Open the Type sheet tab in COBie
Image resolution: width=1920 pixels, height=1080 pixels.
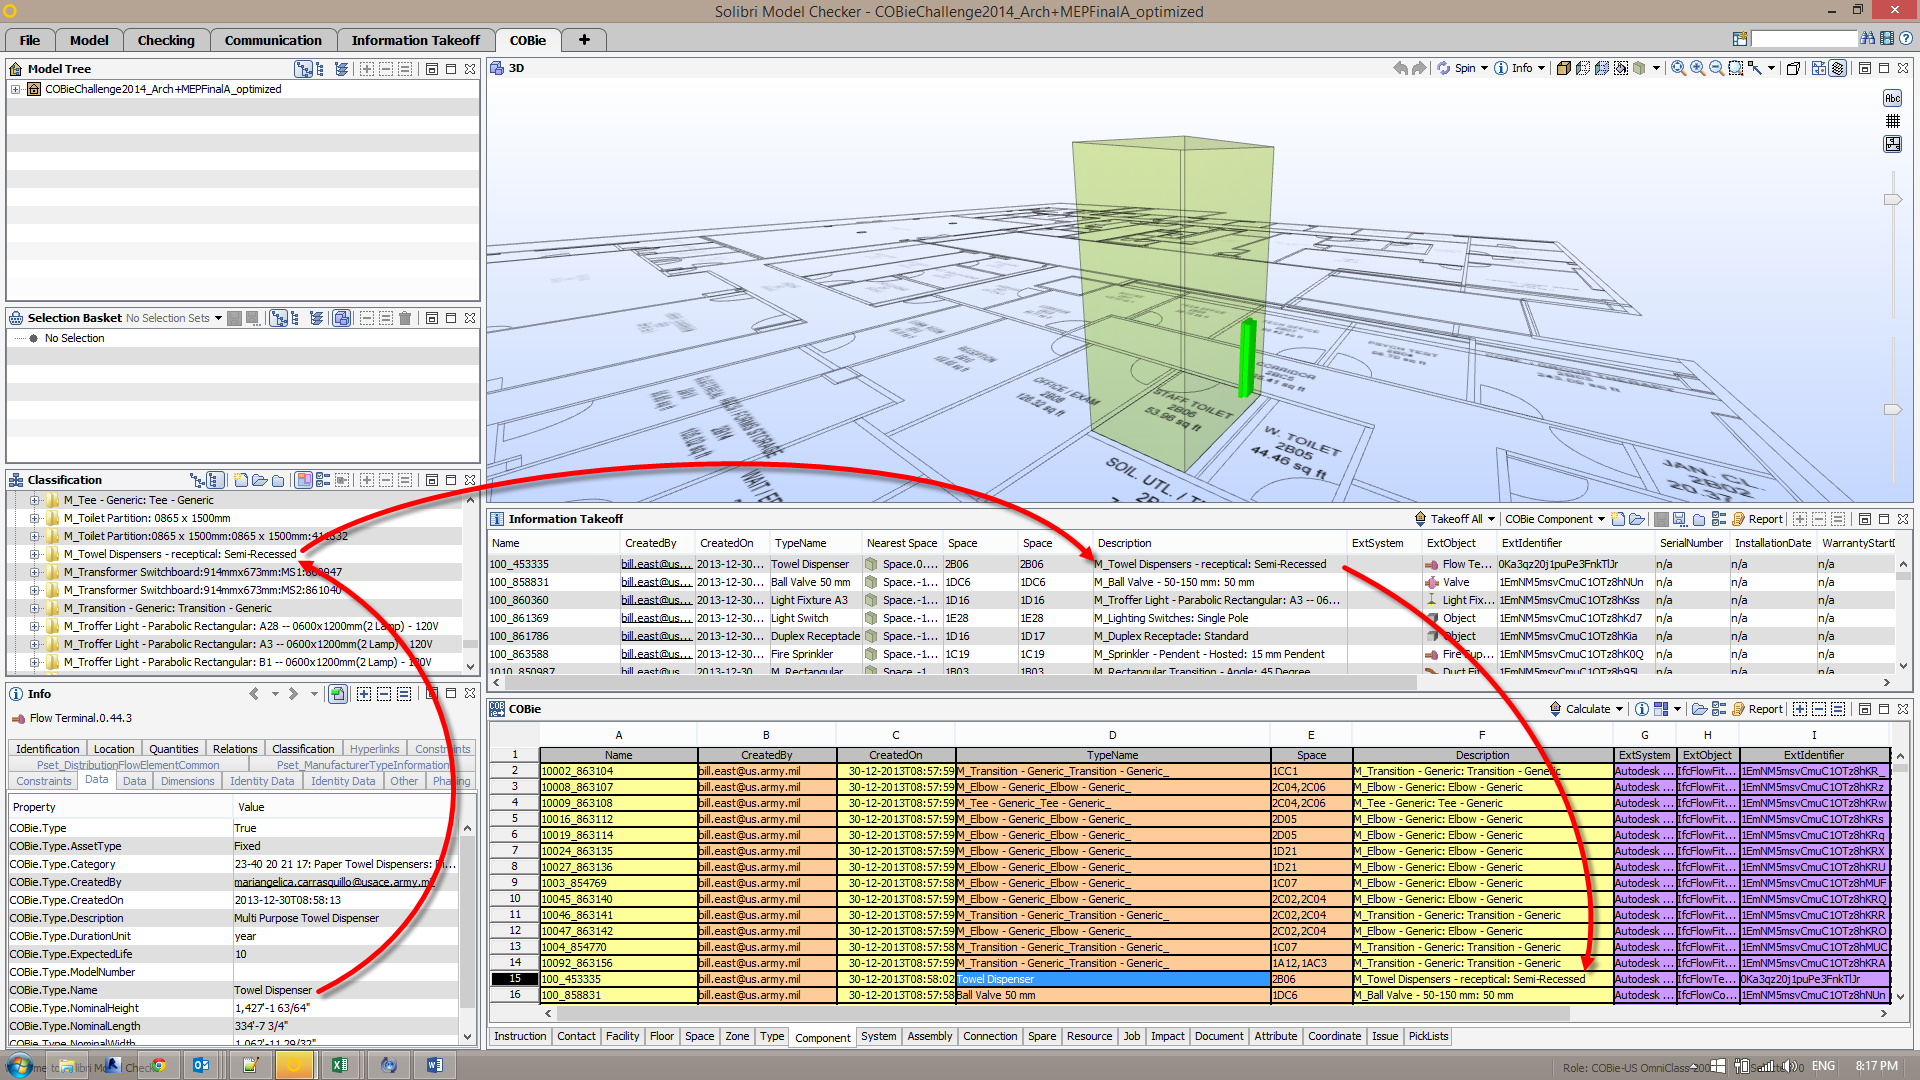(x=772, y=1036)
